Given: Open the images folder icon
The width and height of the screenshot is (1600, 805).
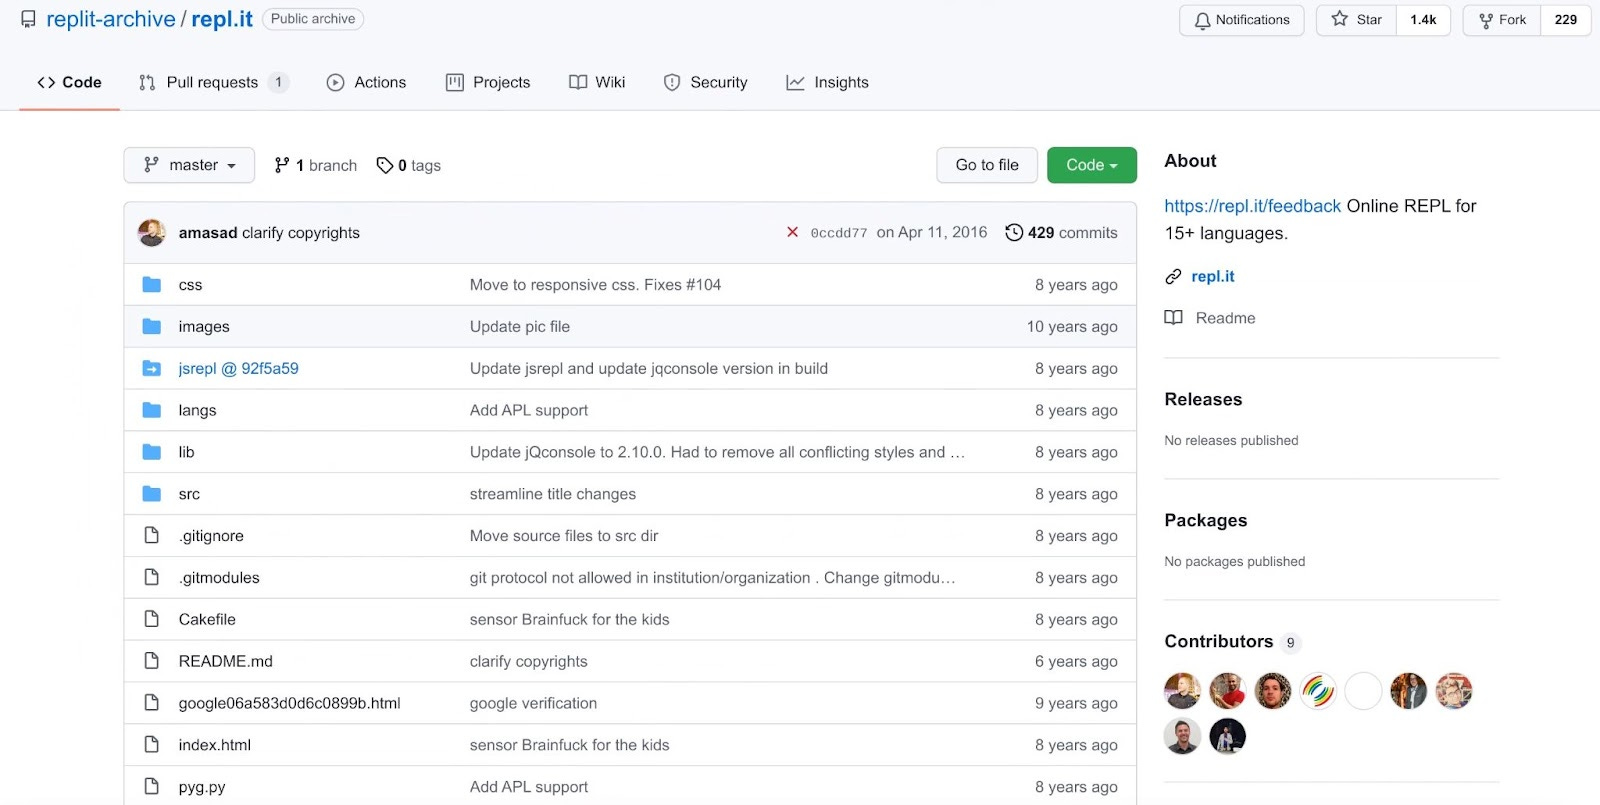Looking at the screenshot, I should [152, 326].
